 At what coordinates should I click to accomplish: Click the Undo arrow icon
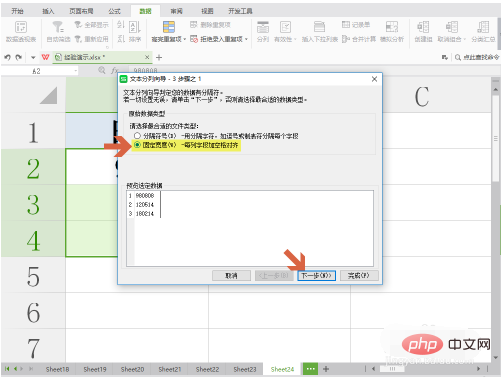point(7,57)
